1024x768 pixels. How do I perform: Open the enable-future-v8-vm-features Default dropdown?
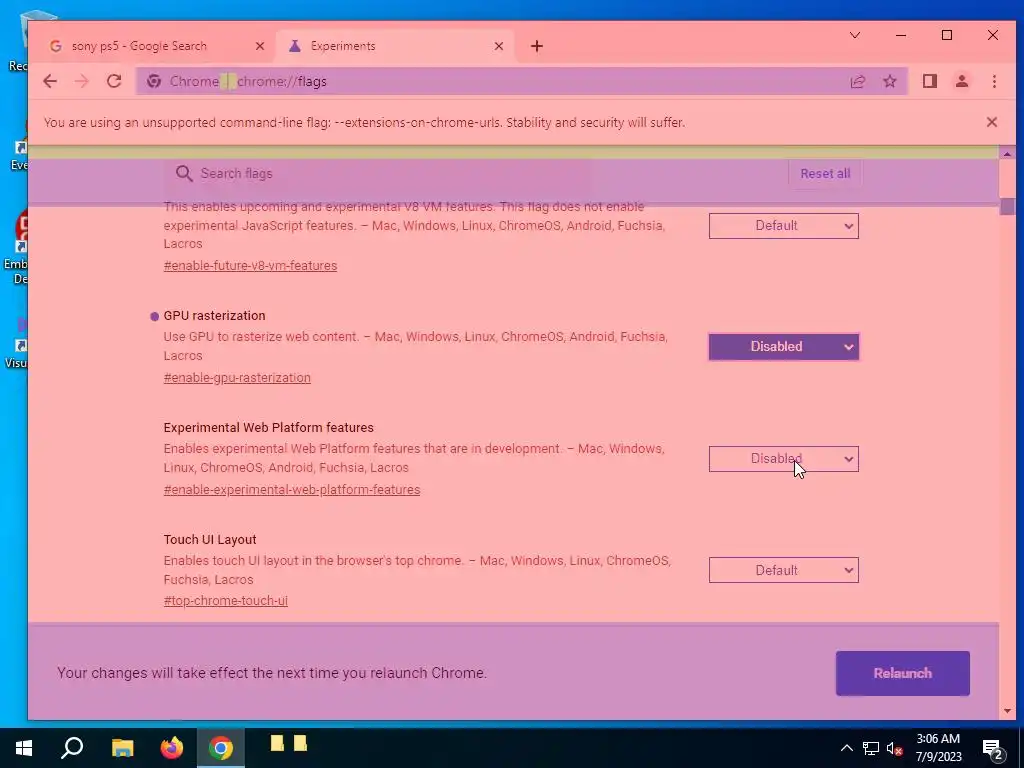(784, 226)
